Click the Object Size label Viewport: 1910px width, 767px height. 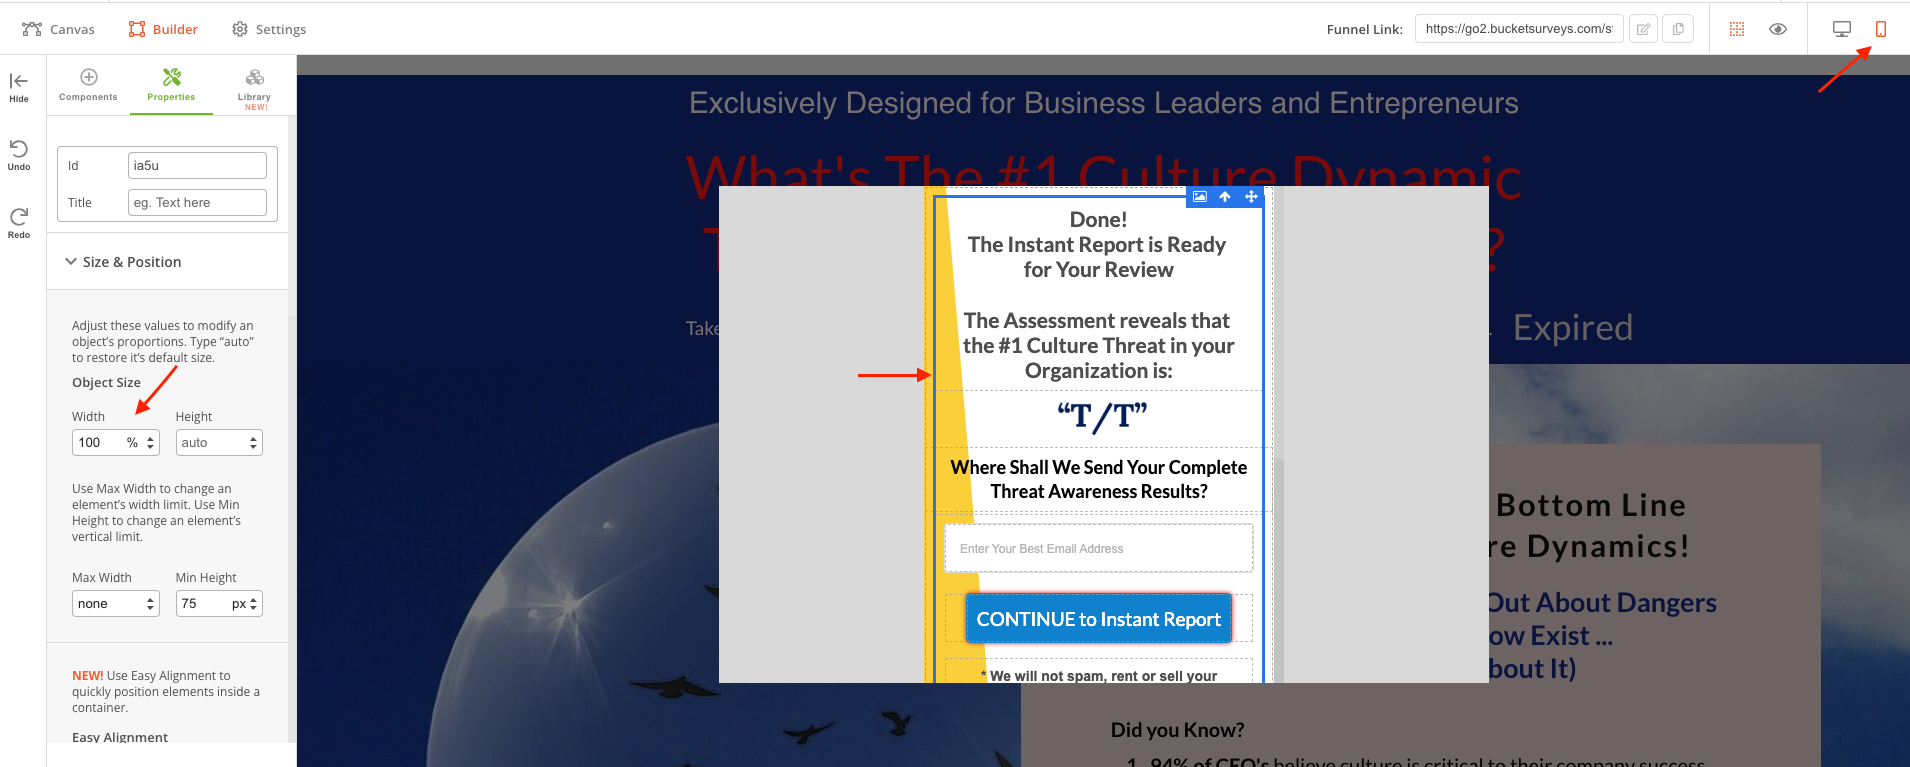point(106,382)
